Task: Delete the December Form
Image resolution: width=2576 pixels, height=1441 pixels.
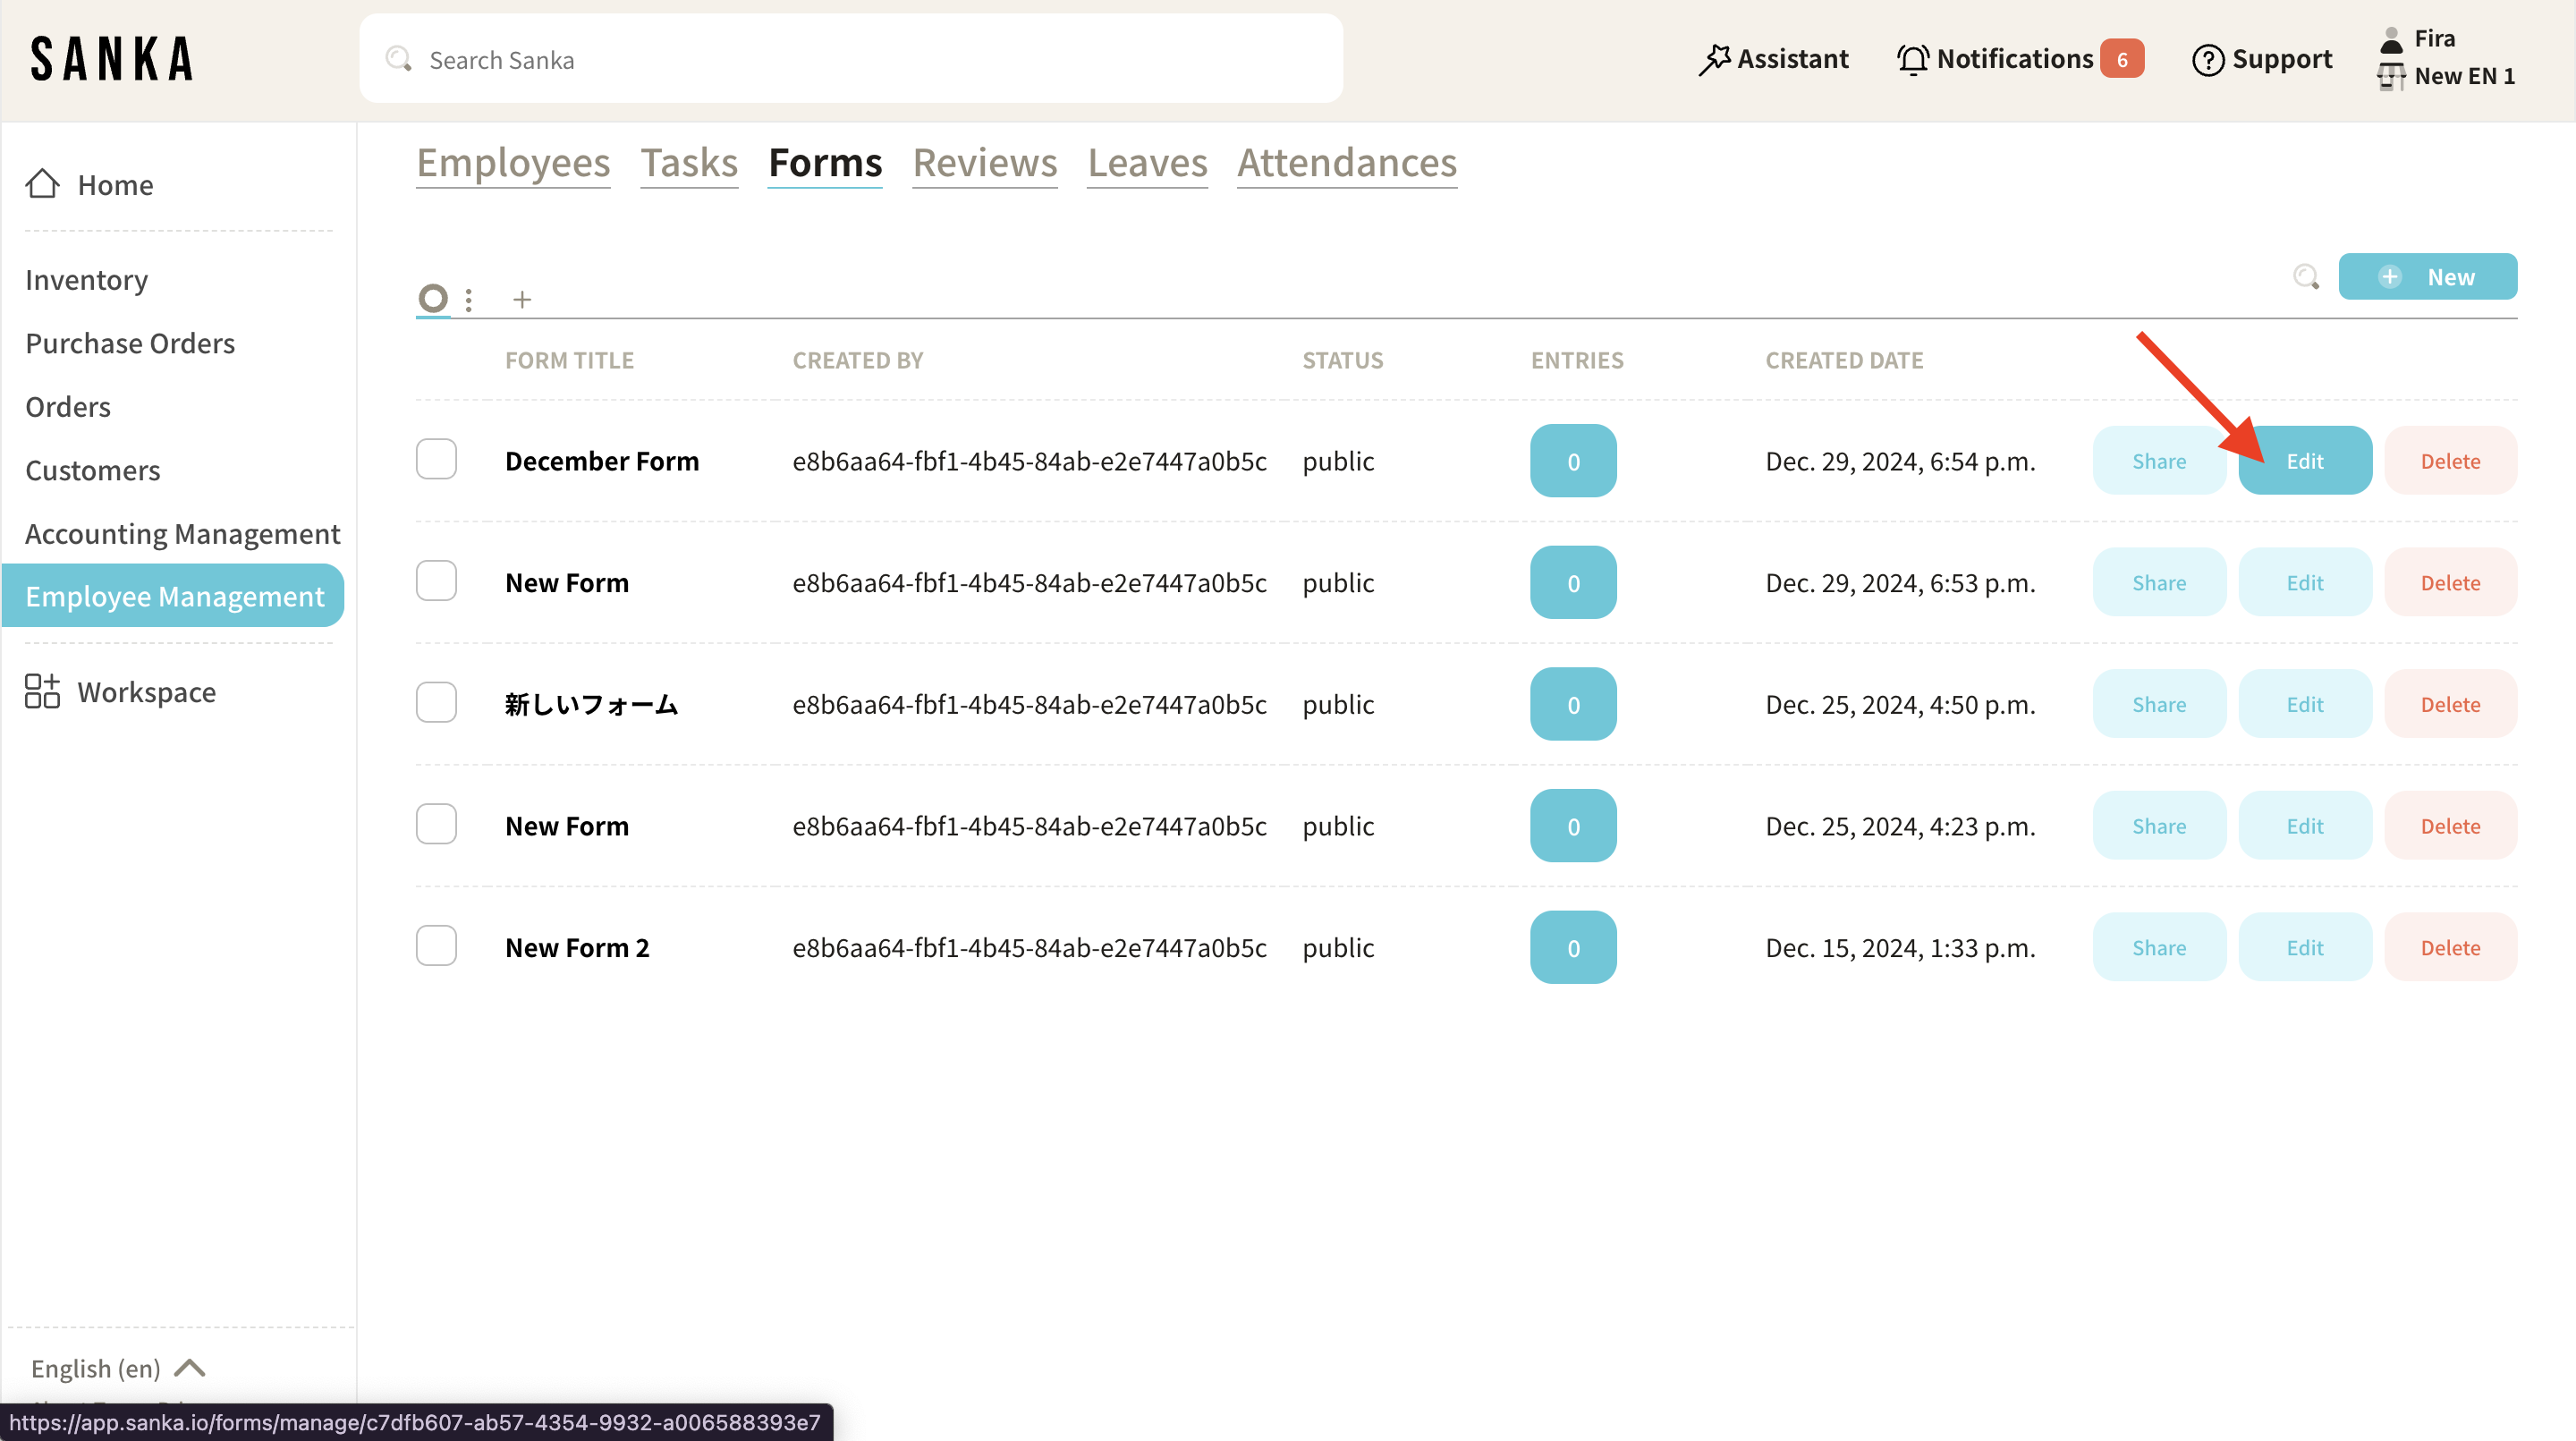Action: pyautogui.click(x=2450, y=461)
